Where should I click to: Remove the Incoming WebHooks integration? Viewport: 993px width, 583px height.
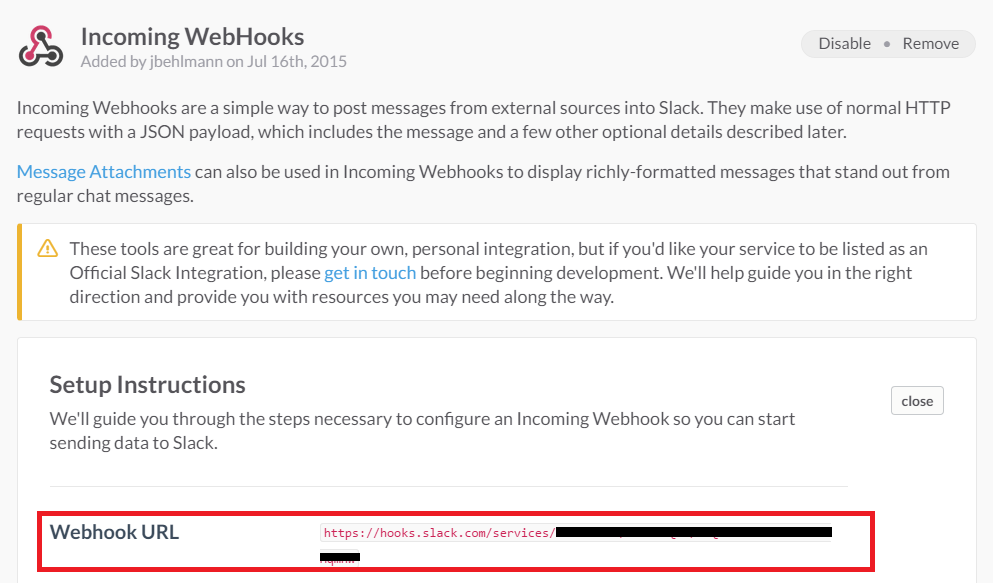coord(930,44)
